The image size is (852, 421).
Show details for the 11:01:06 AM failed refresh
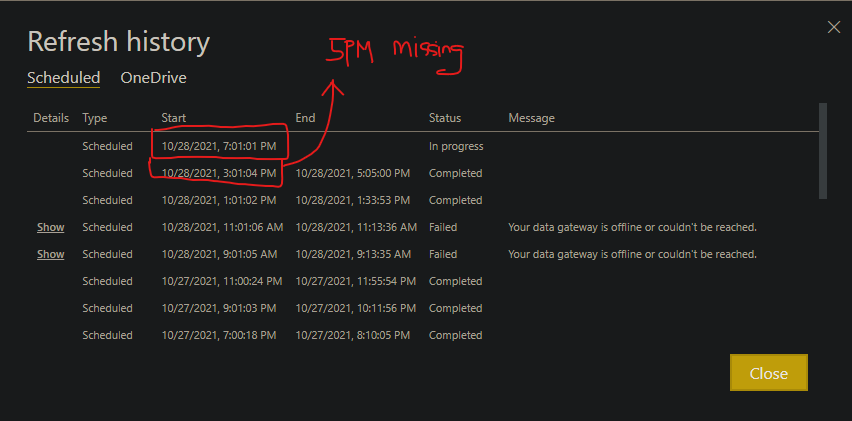pos(51,227)
